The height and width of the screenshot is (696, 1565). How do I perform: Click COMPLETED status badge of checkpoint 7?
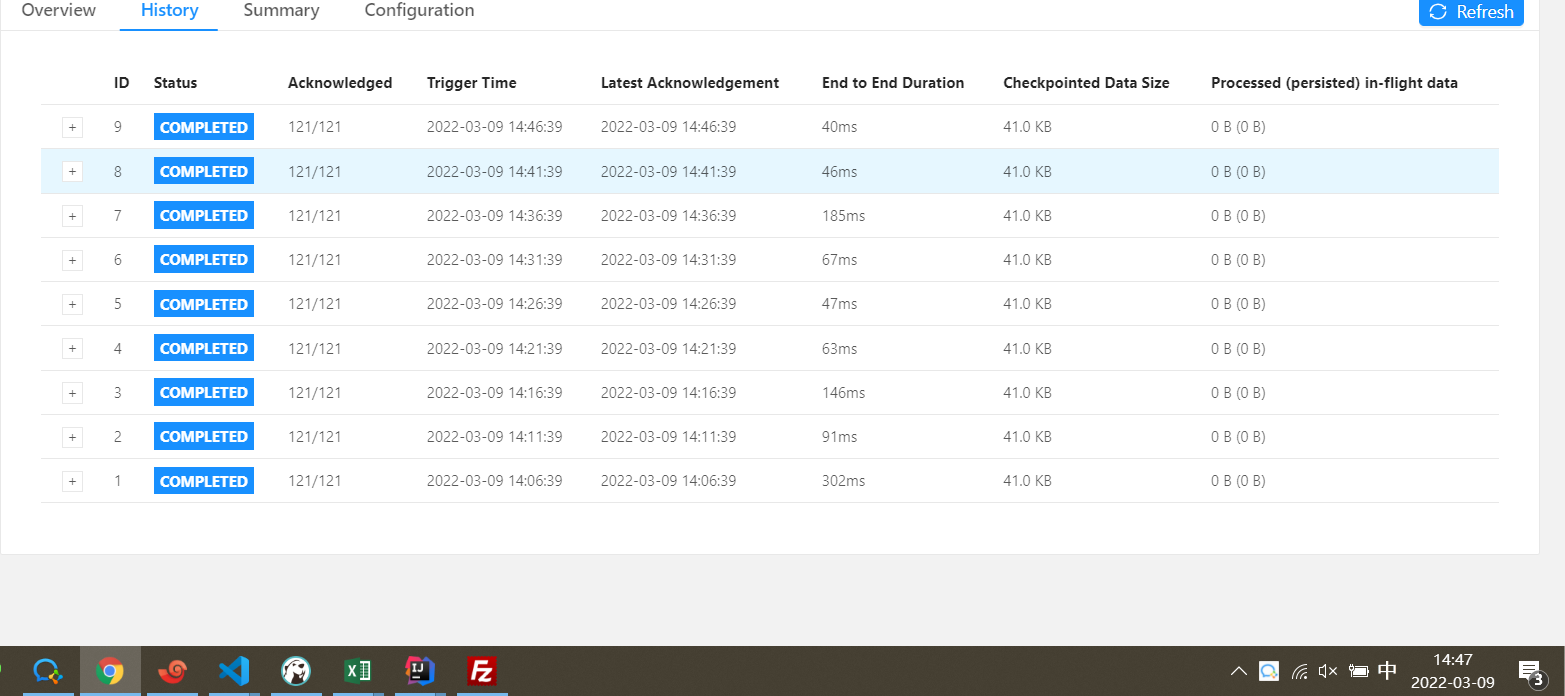[x=204, y=216]
